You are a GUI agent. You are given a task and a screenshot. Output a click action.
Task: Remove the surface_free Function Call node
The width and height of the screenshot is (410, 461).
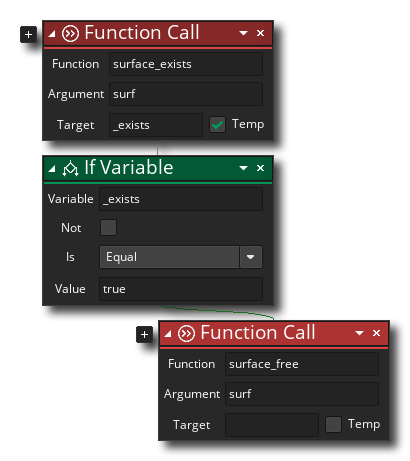click(376, 333)
